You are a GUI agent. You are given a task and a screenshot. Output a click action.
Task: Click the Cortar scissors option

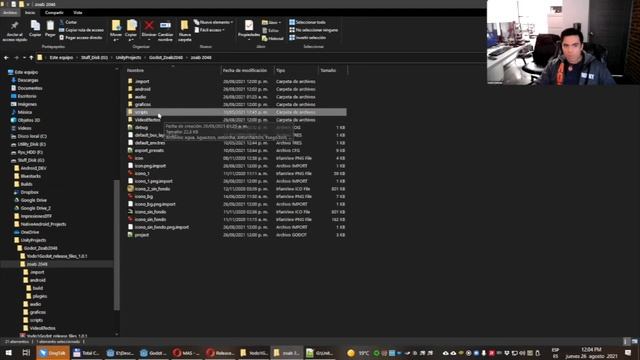pyautogui.click(x=69, y=22)
